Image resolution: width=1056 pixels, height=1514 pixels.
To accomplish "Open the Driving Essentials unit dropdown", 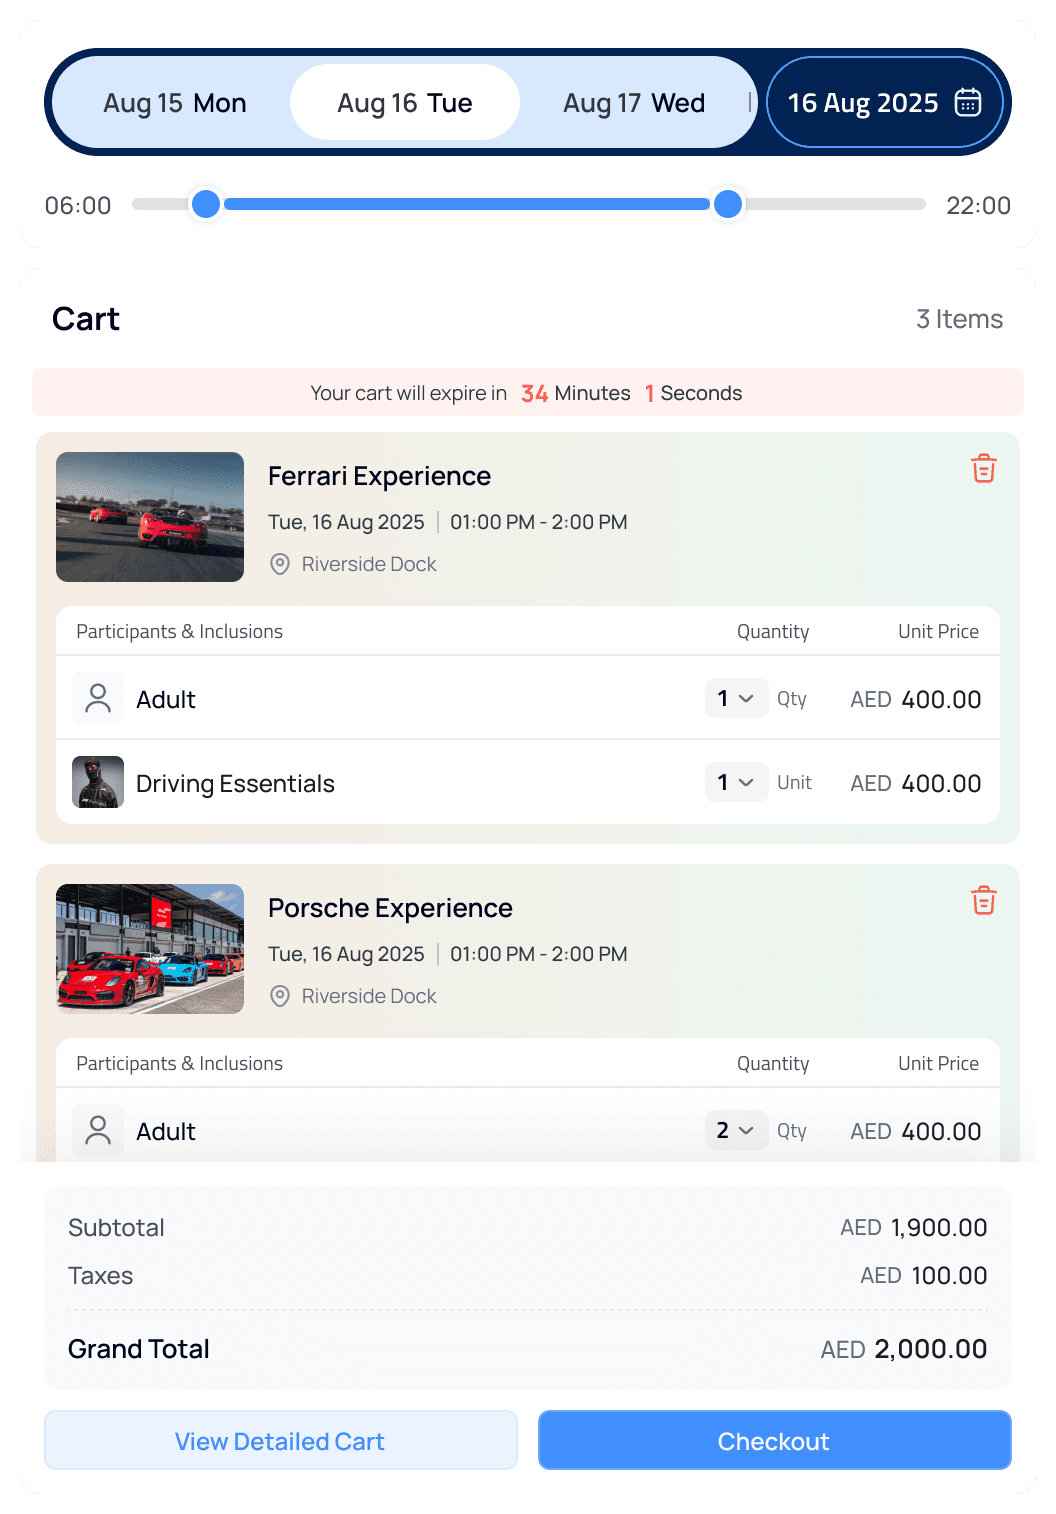I will click(736, 782).
